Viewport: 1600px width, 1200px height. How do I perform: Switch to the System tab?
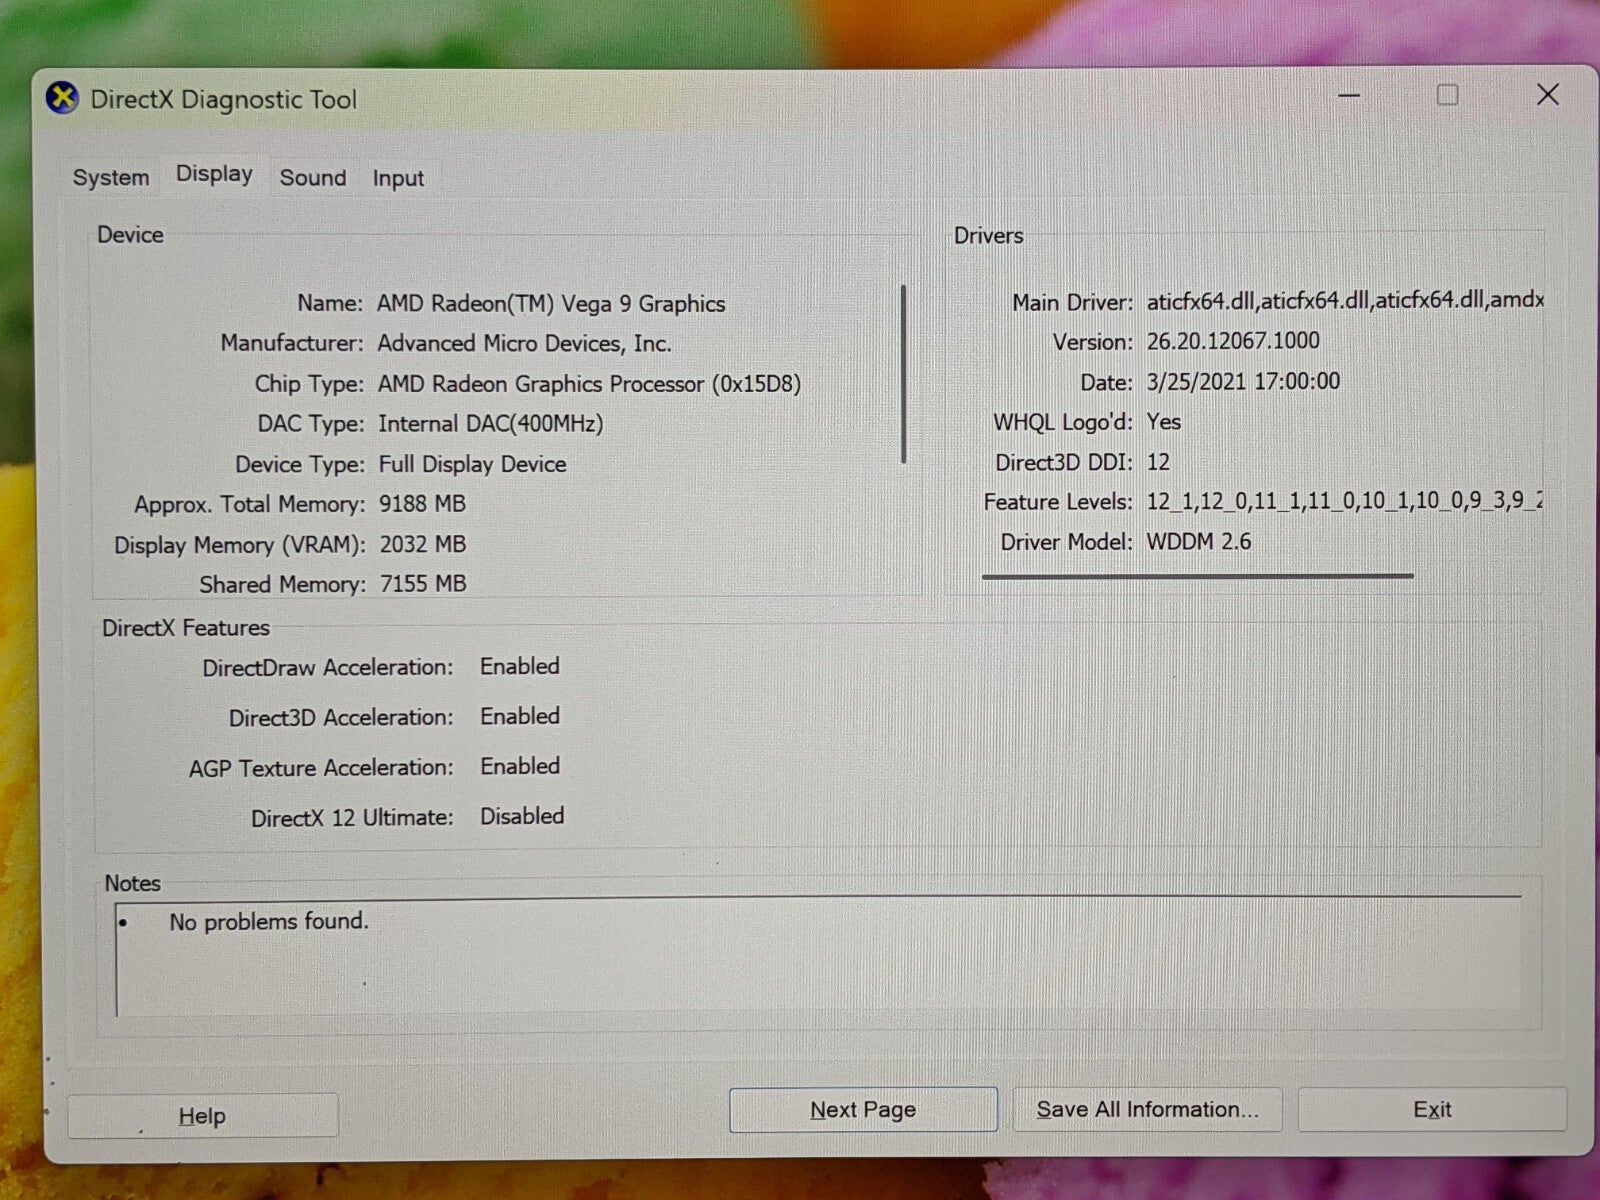(x=111, y=178)
